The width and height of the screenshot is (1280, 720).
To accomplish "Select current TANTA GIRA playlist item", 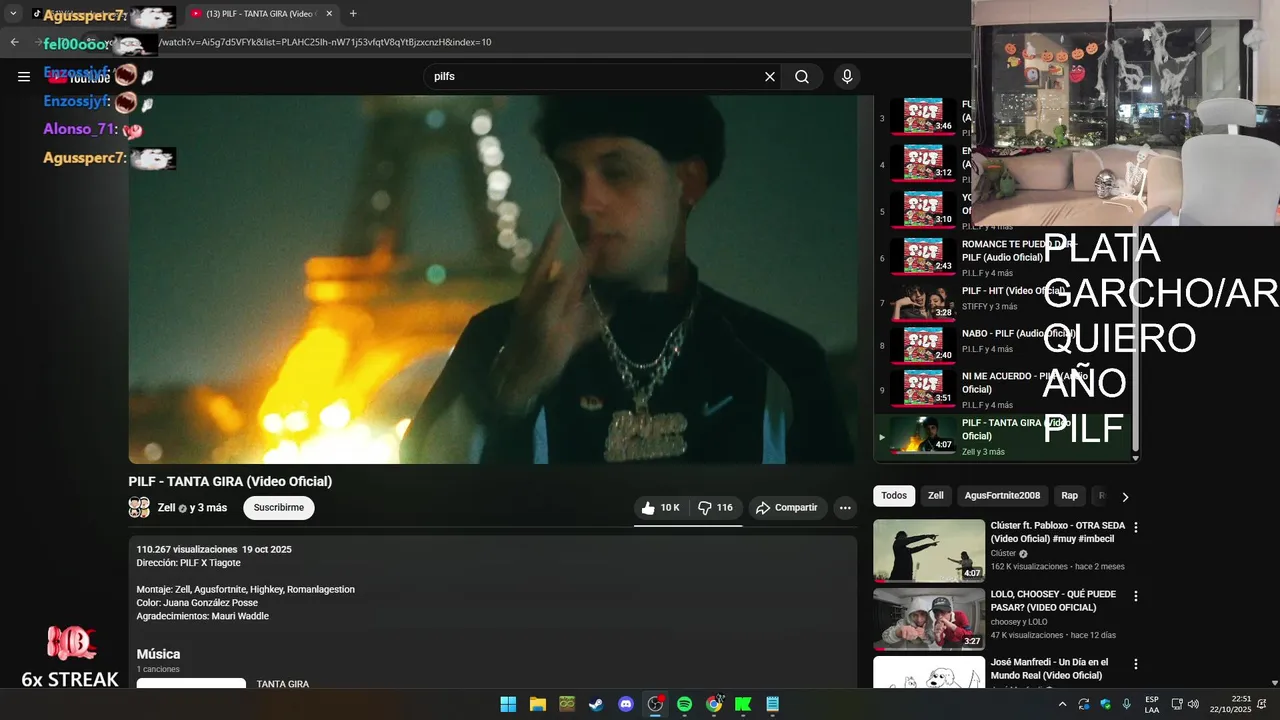I will pyautogui.click(x=1005, y=436).
